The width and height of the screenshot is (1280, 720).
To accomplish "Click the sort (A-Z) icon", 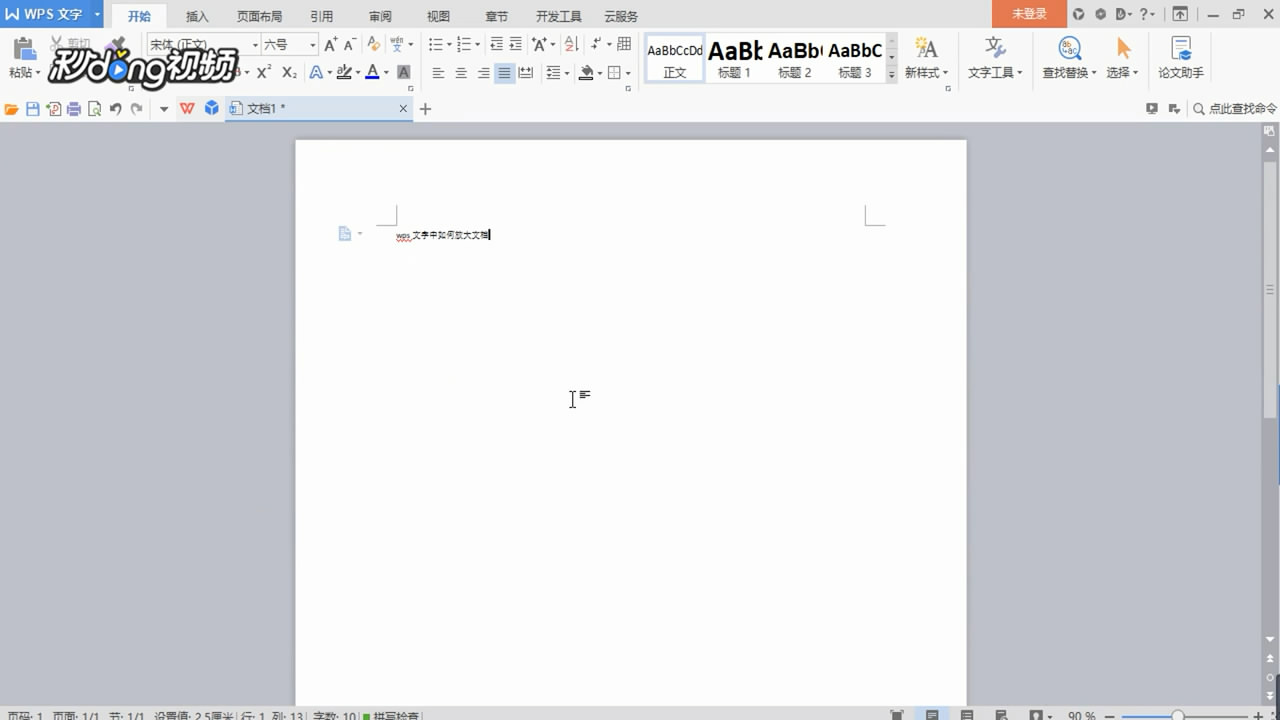I will [571, 44].
